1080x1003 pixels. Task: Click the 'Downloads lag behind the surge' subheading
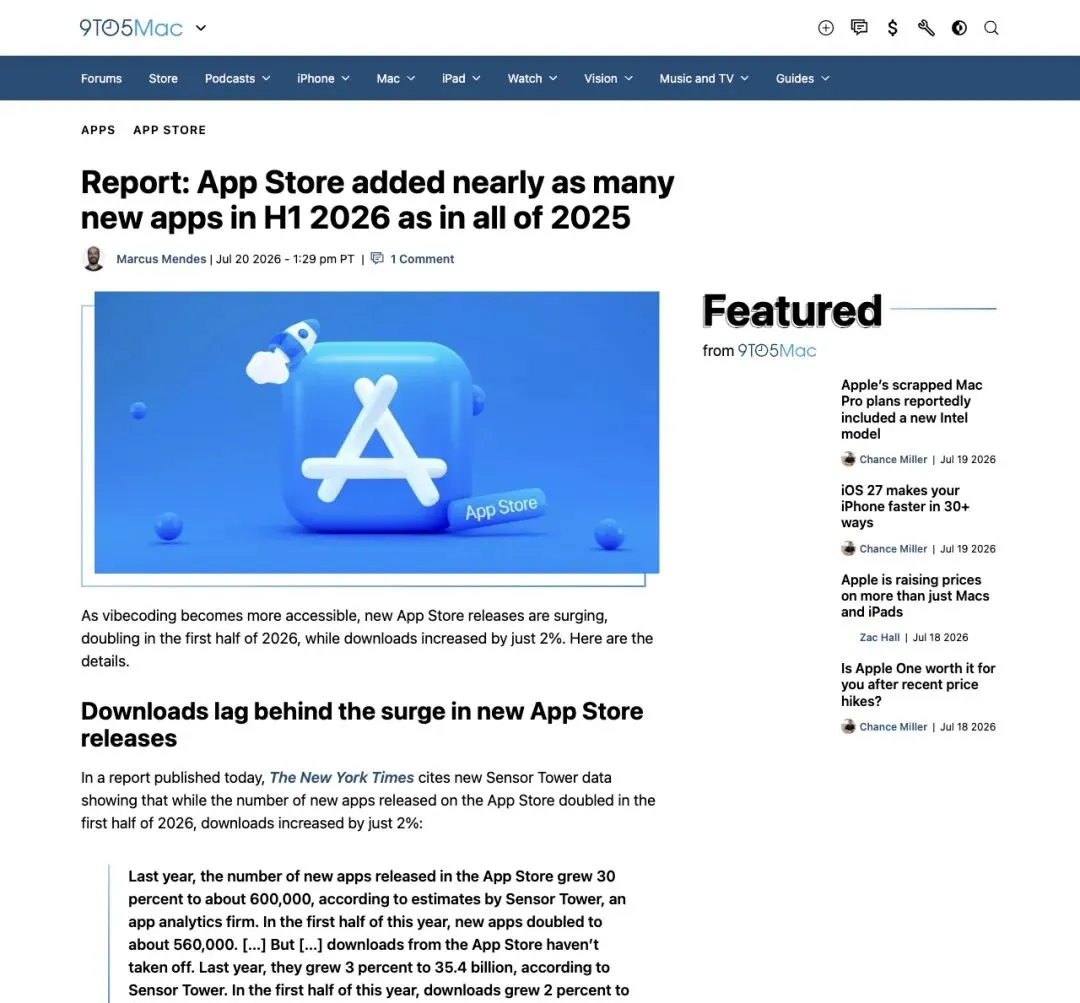point(362,724)
